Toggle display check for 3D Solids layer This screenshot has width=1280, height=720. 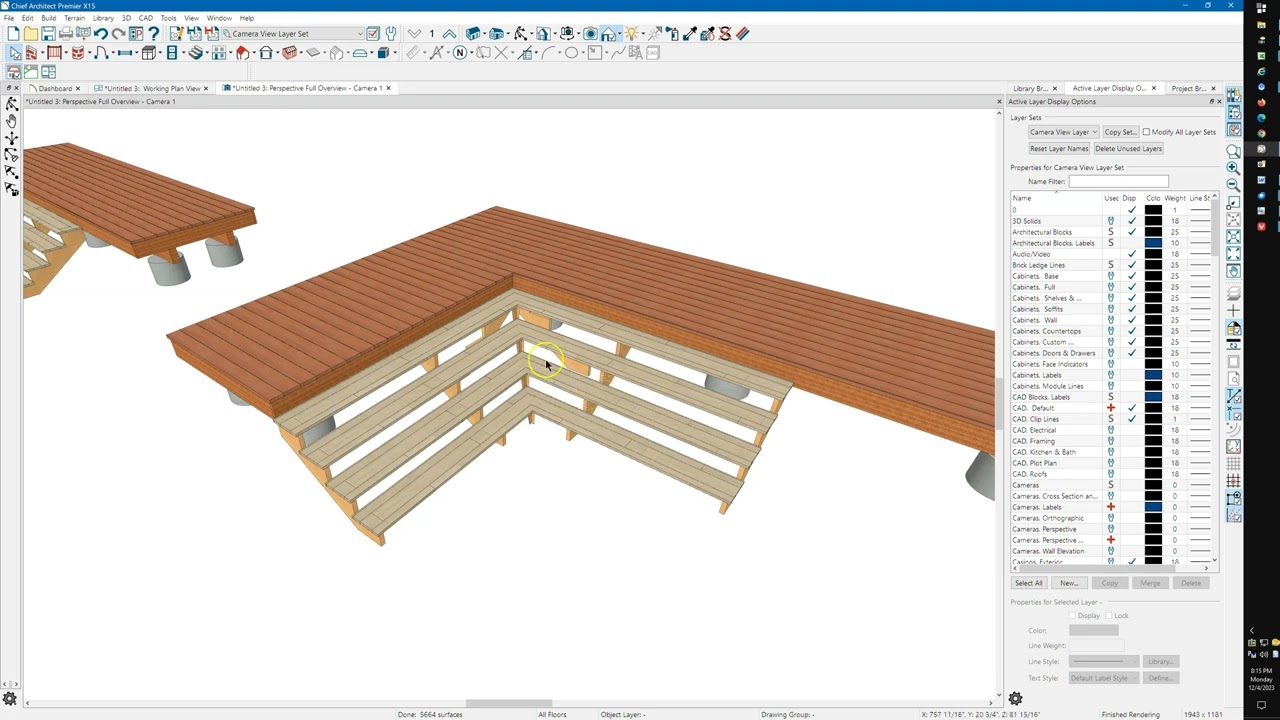(x=1131, y=221)
